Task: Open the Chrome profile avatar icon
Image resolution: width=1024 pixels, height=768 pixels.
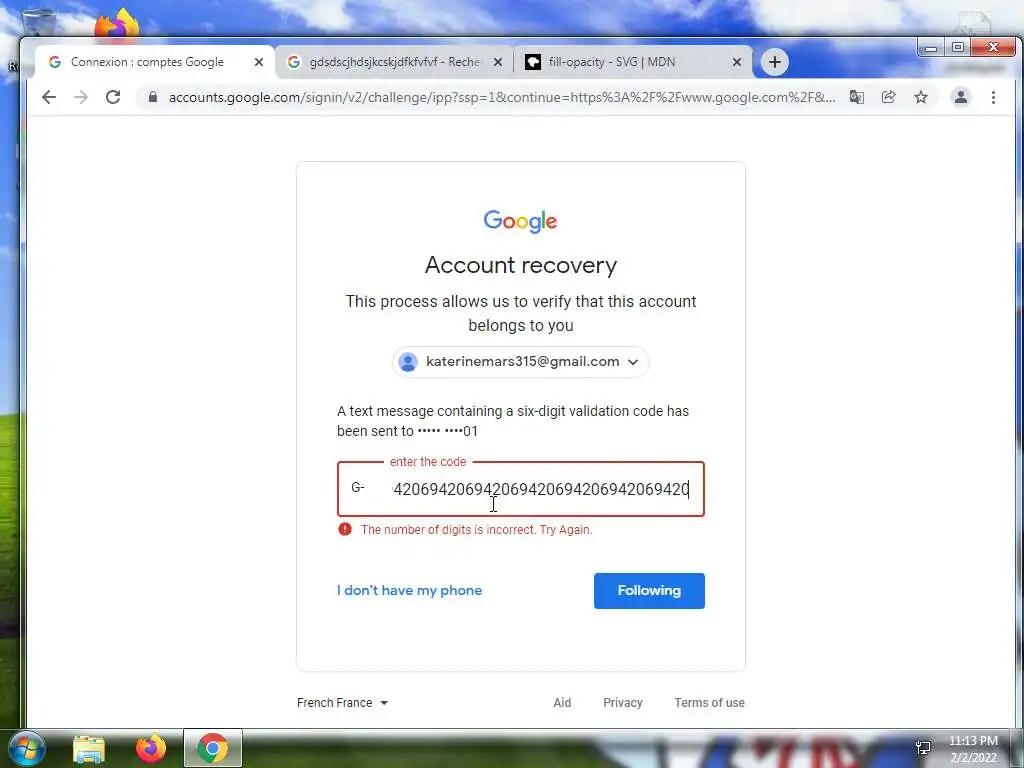Action: click(x=961, y=97)
